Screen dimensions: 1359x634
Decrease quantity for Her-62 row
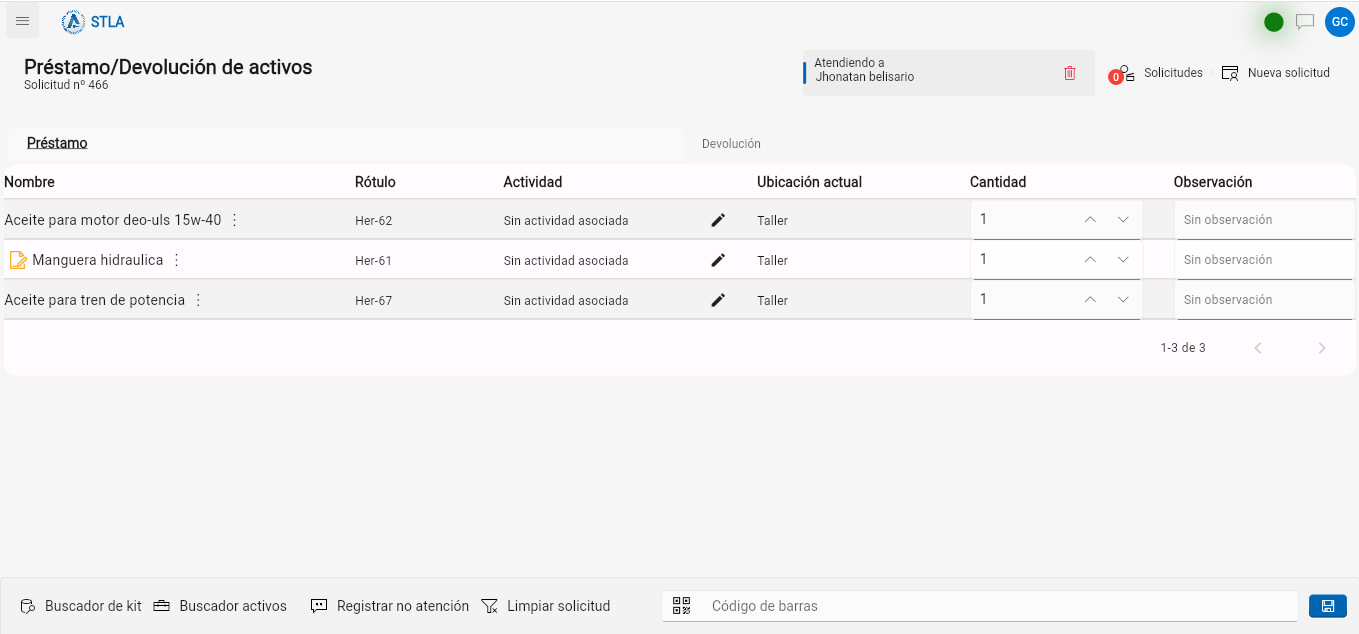click(x=1123, y=220)
